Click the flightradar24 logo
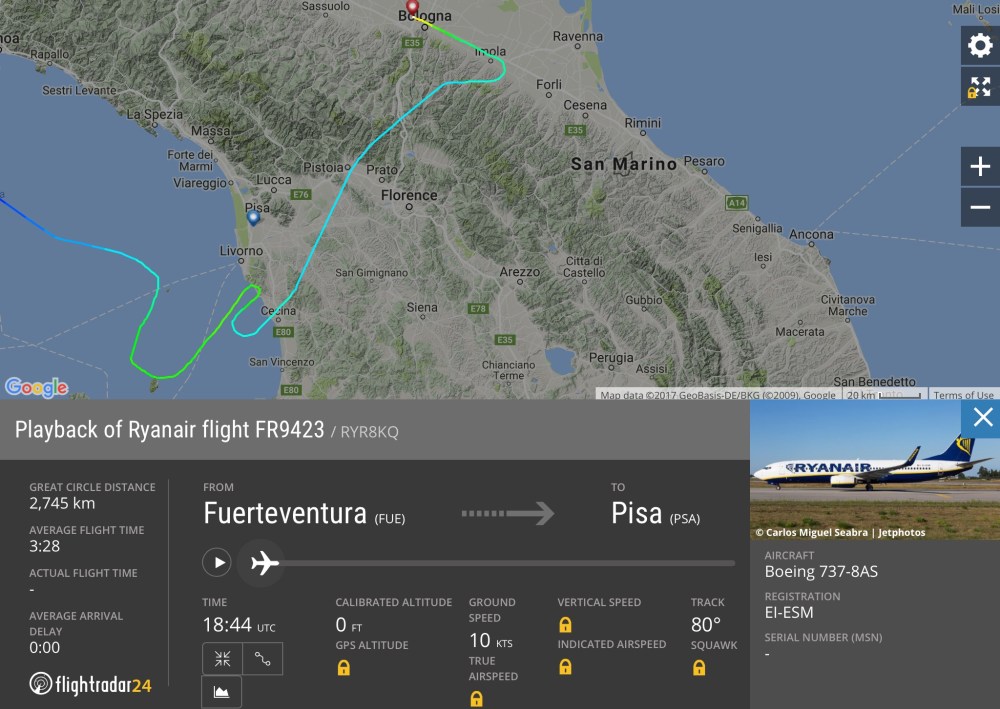This screenshot has width=1000, height=709. point(90,685)
